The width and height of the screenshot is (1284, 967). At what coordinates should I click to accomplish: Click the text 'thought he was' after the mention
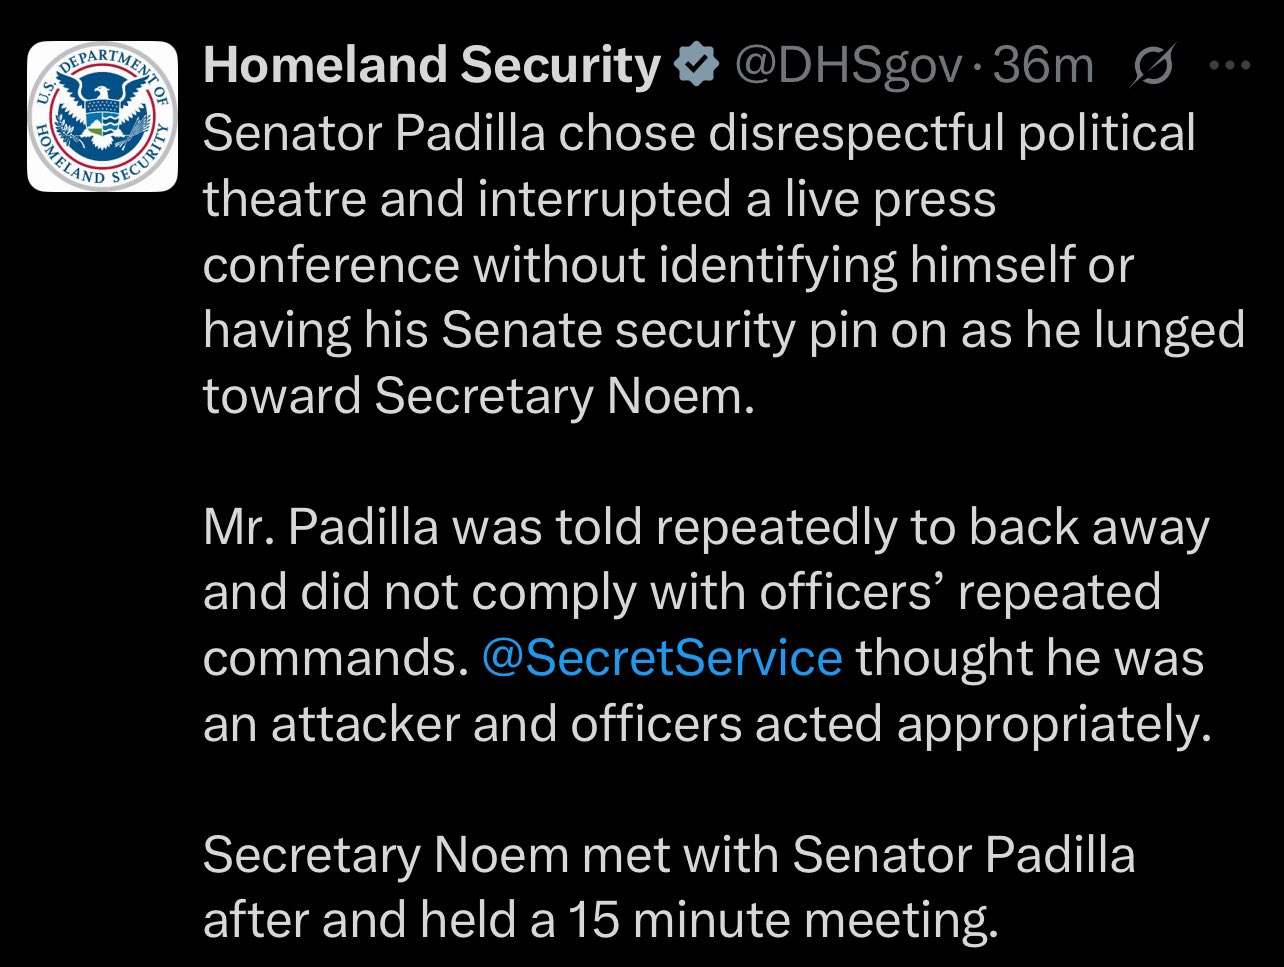[1030, 658]
